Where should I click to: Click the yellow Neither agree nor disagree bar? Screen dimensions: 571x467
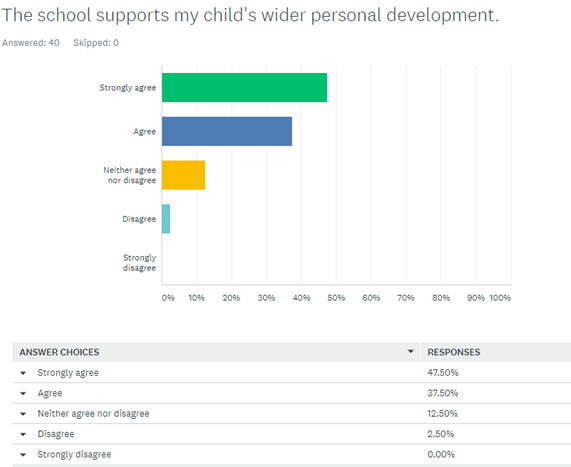tap(184, 175)
